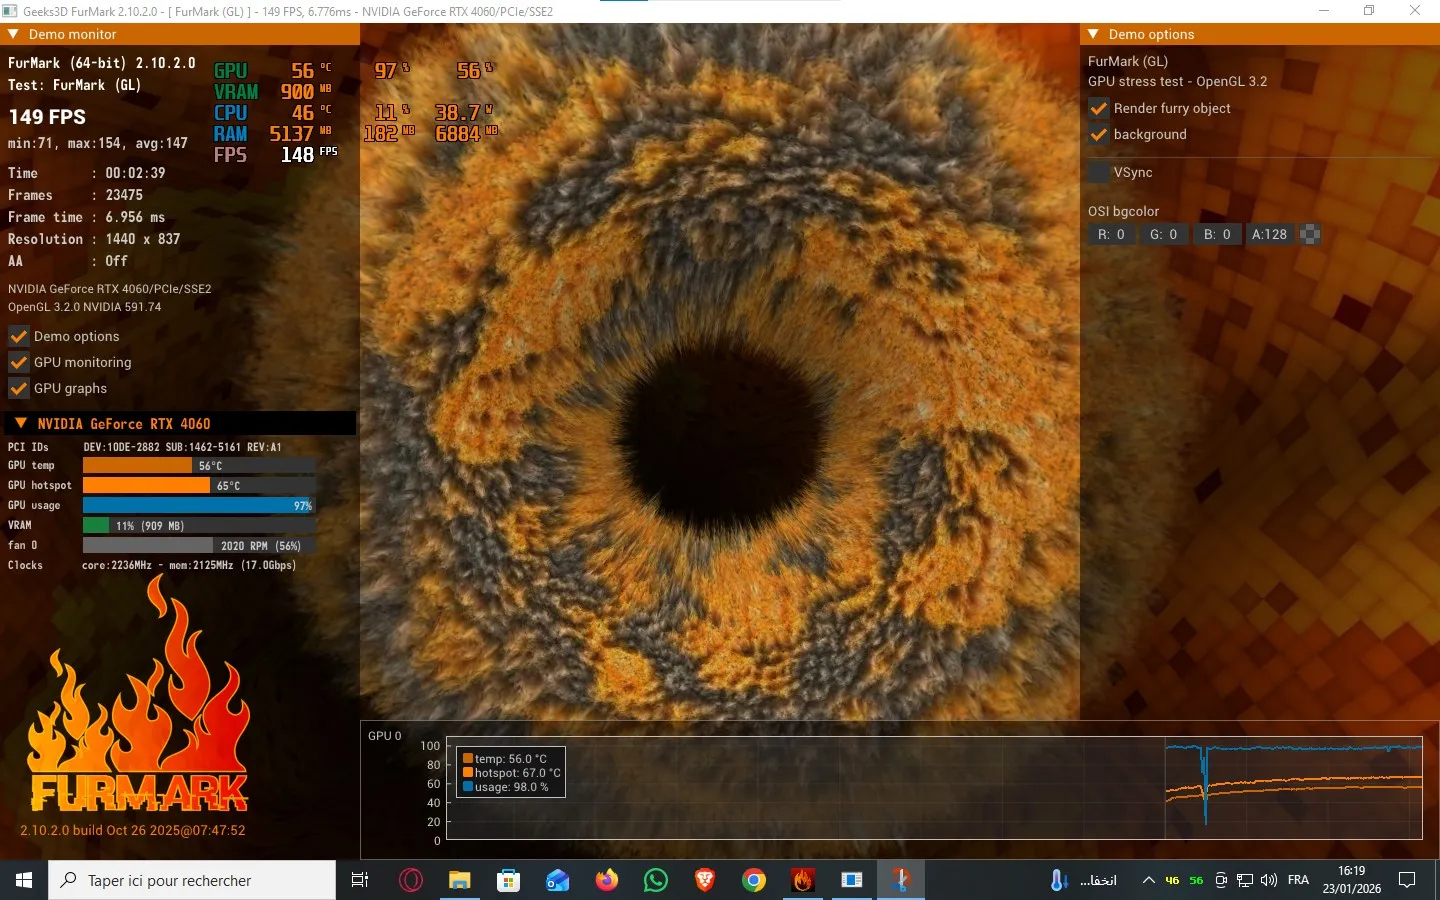Open WhatsApp from the taskbar

pos(655,880)
